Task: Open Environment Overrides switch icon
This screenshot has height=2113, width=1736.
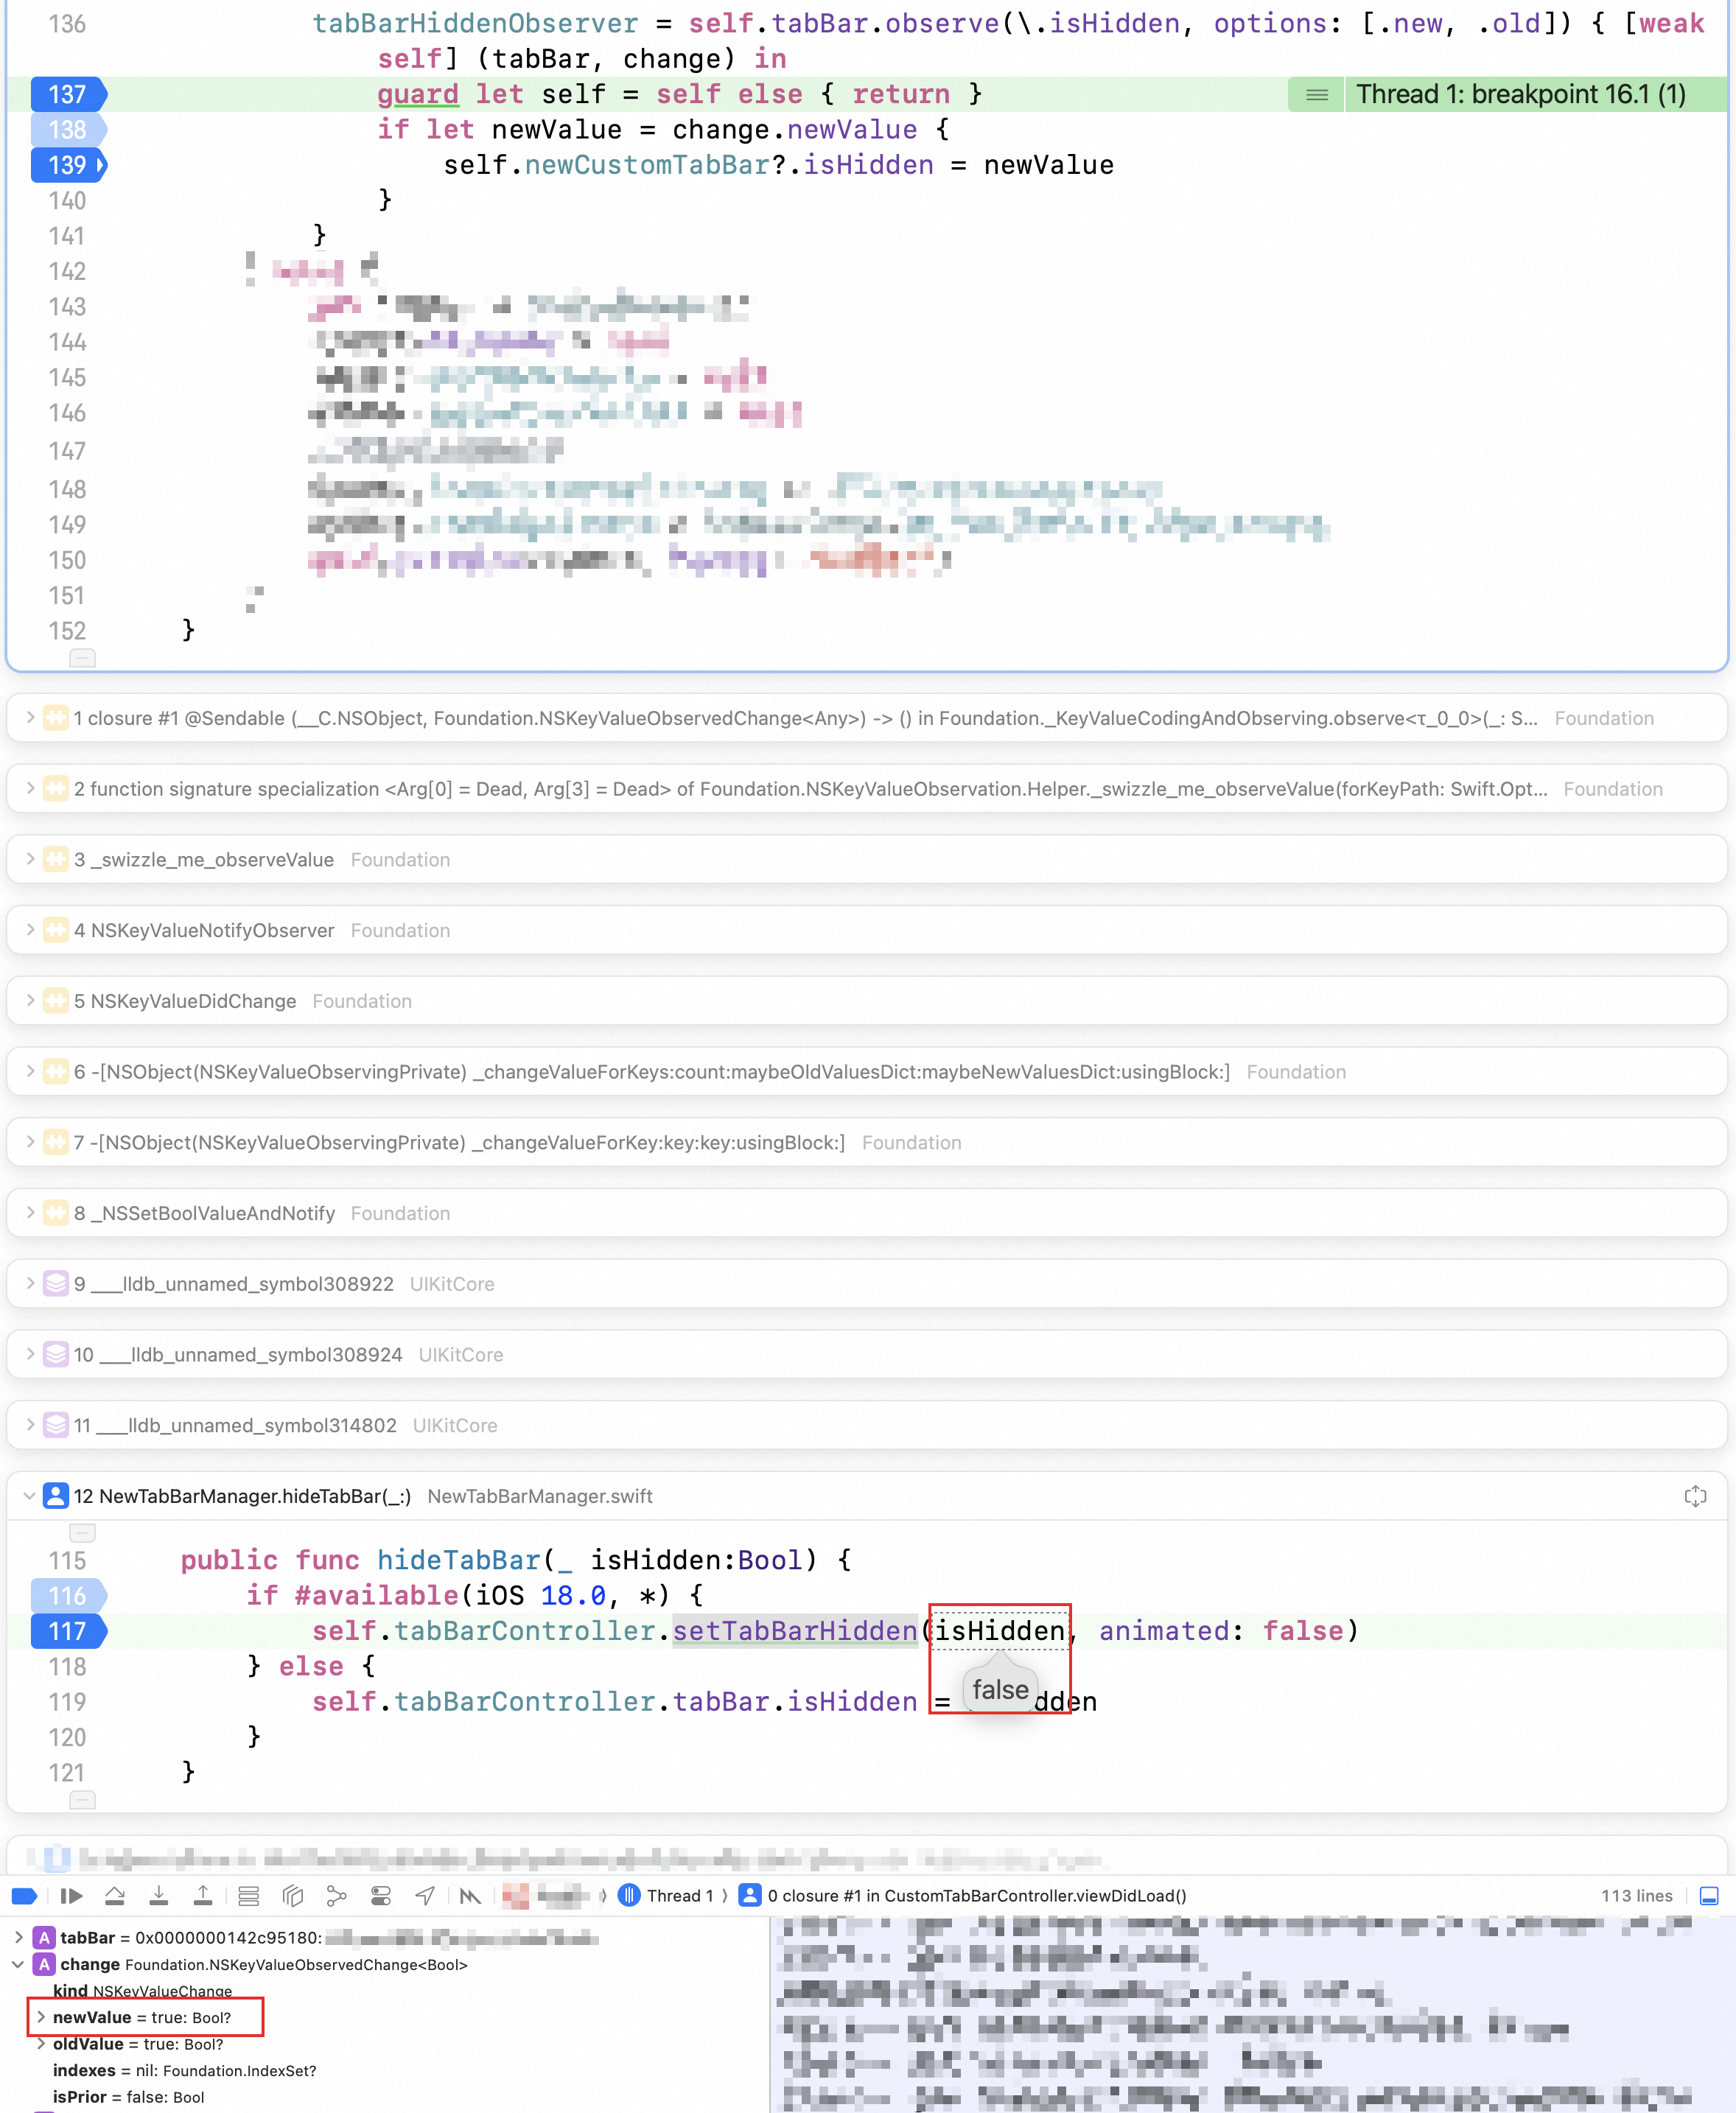Action: pos(380,1896)
